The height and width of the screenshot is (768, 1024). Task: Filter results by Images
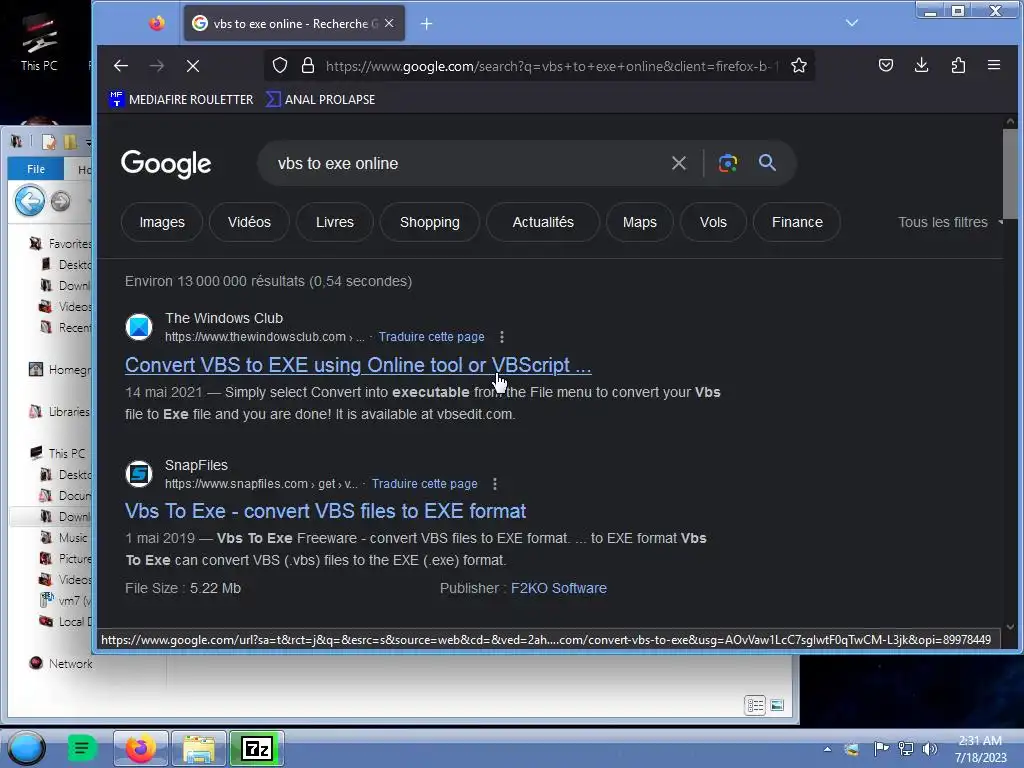(162, 222)
